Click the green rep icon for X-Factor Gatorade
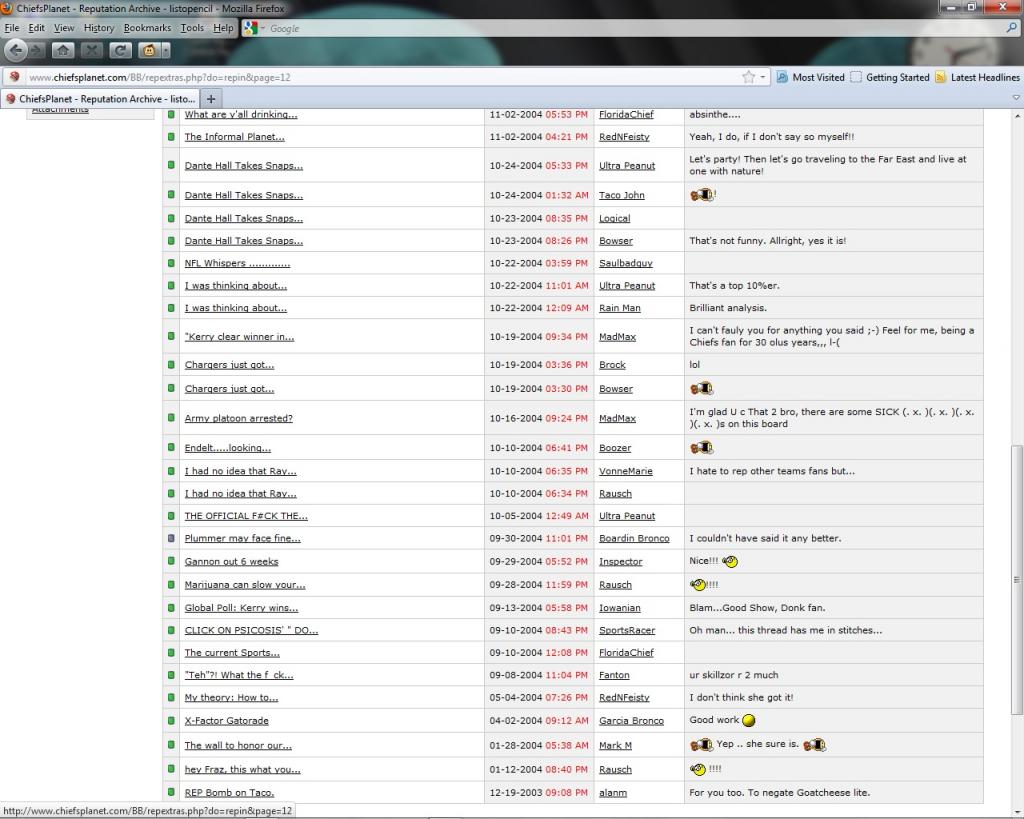The image size is (1024, 819). (x=171, y=720)
